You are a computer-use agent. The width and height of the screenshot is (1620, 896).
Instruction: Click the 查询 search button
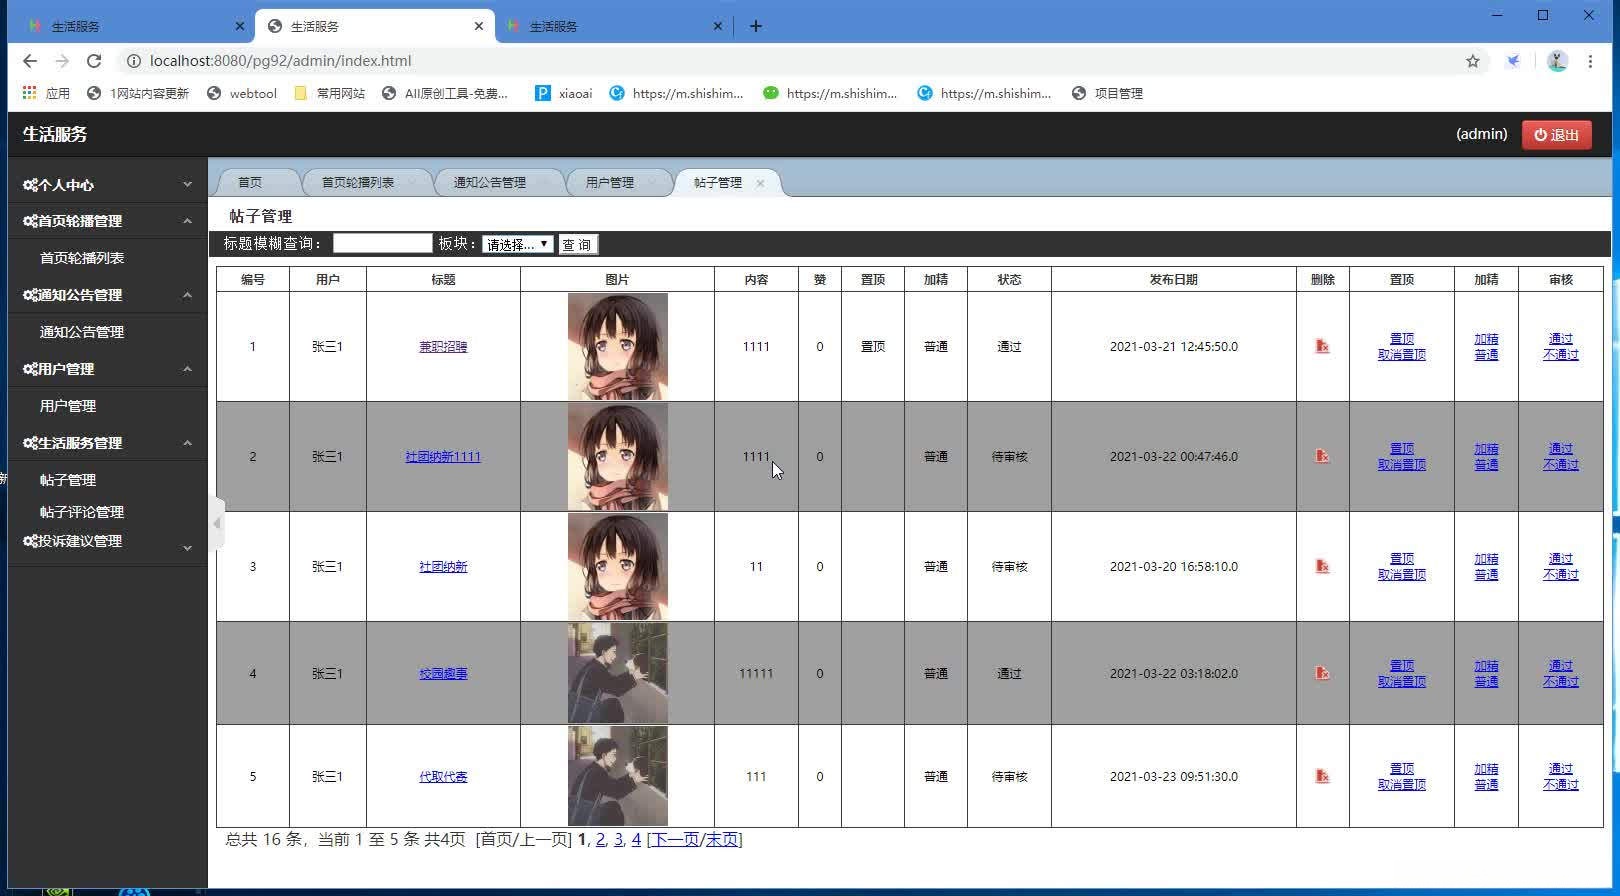click(x=577, y=244)
